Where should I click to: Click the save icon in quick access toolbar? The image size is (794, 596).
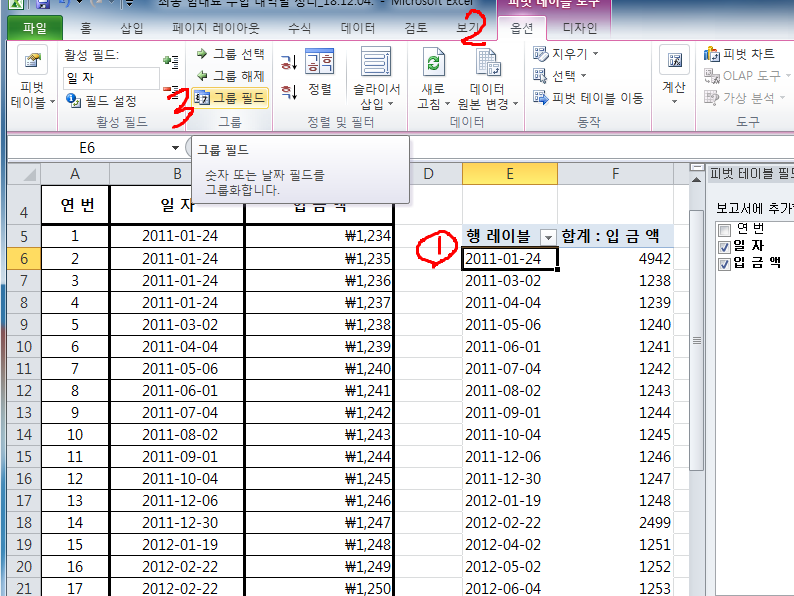click(43, 4)
